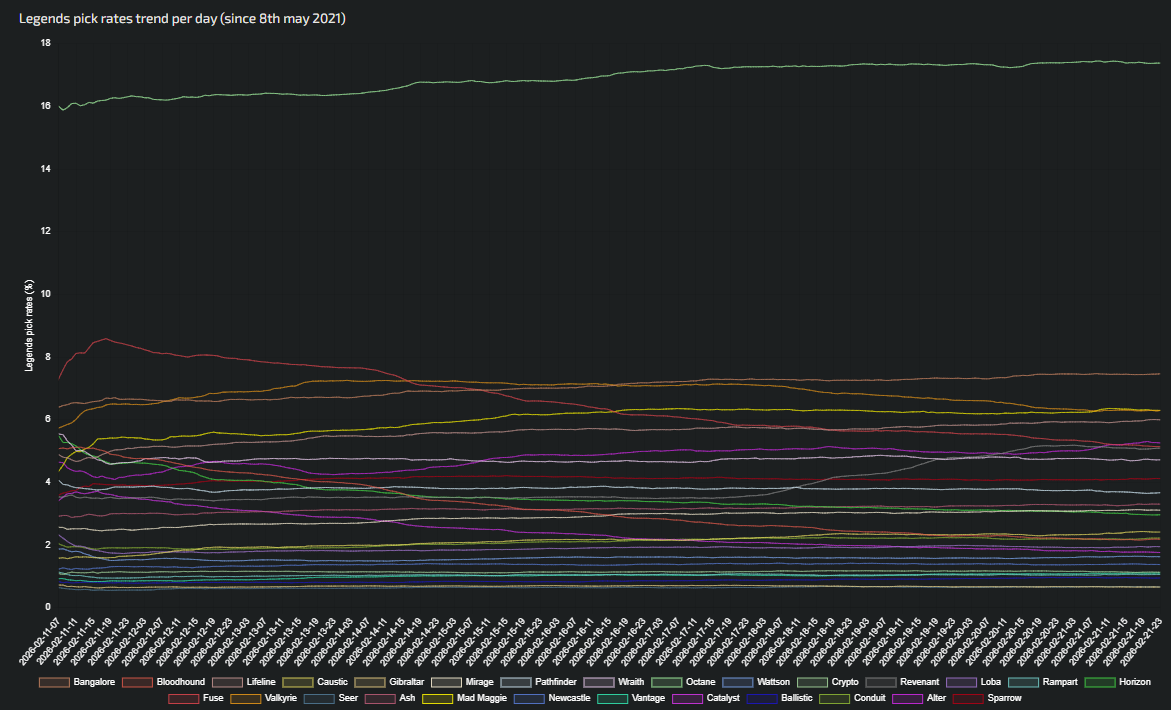This screenshot has height=710, width=1171.
Task: Toggle the Horizon green legend box
Action: pyautogui.click(x=1101, y=682)
